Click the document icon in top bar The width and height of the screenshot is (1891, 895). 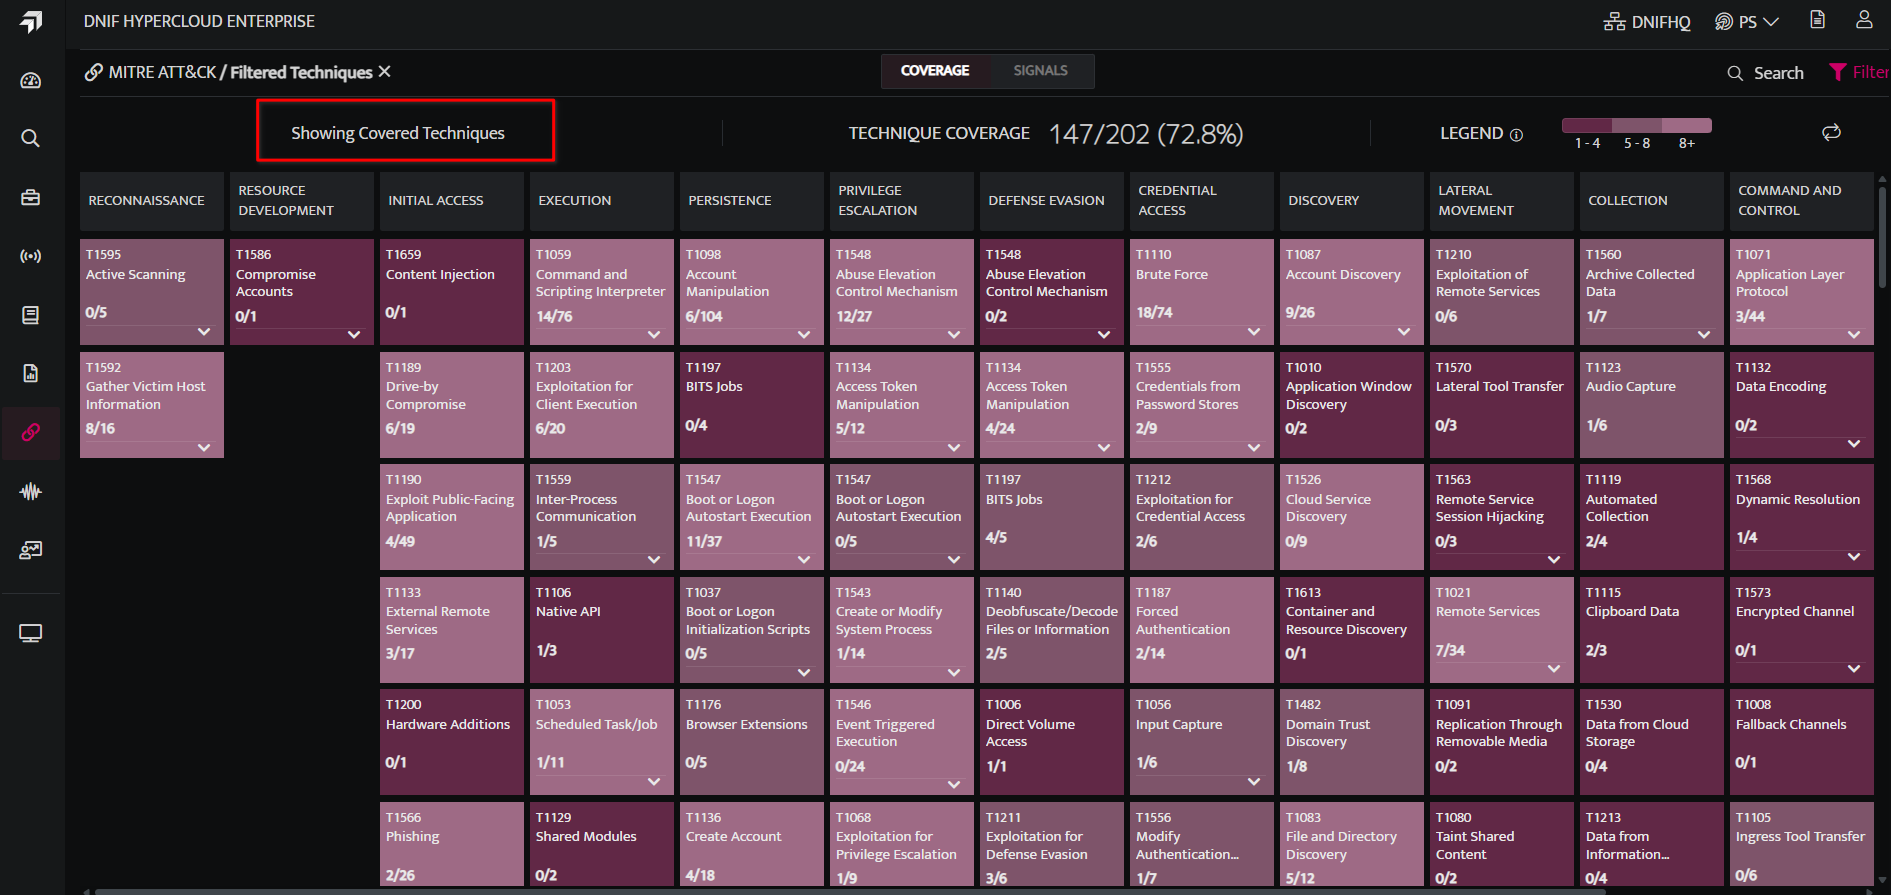tap(1818, 20)
